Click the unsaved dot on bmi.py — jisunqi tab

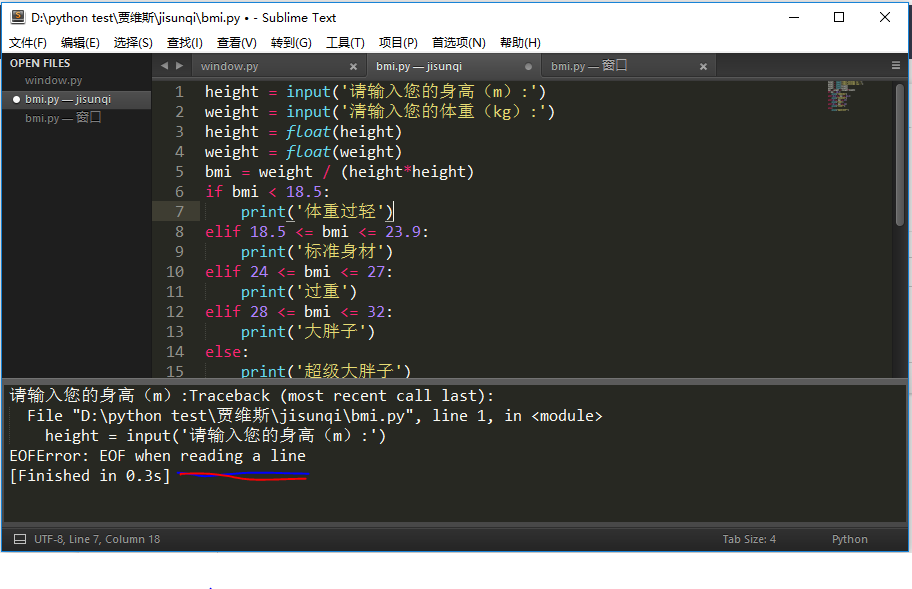click(x=528, y=67)
